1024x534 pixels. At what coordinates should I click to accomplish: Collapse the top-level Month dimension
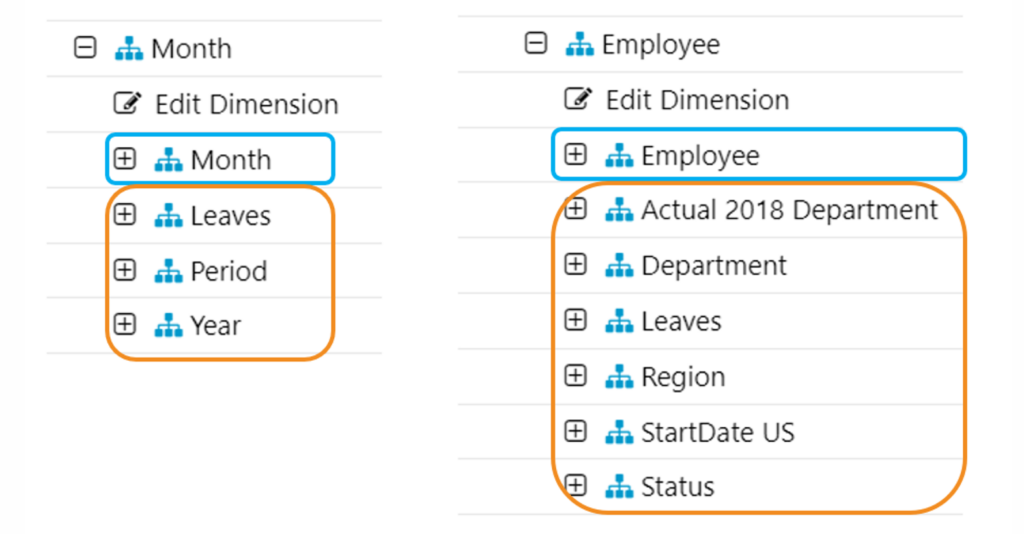86,48
